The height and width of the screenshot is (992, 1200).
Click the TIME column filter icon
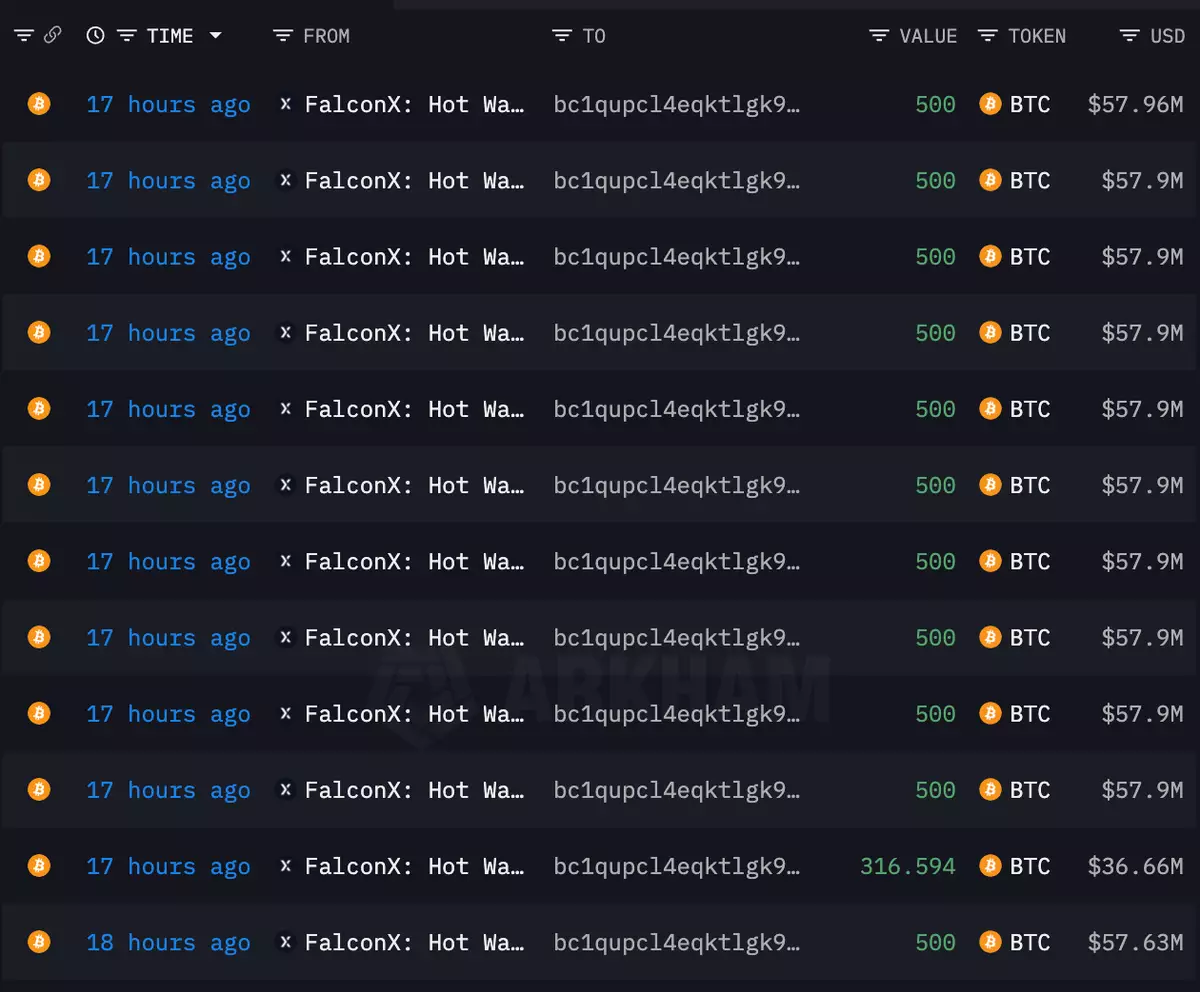point(127,36)
